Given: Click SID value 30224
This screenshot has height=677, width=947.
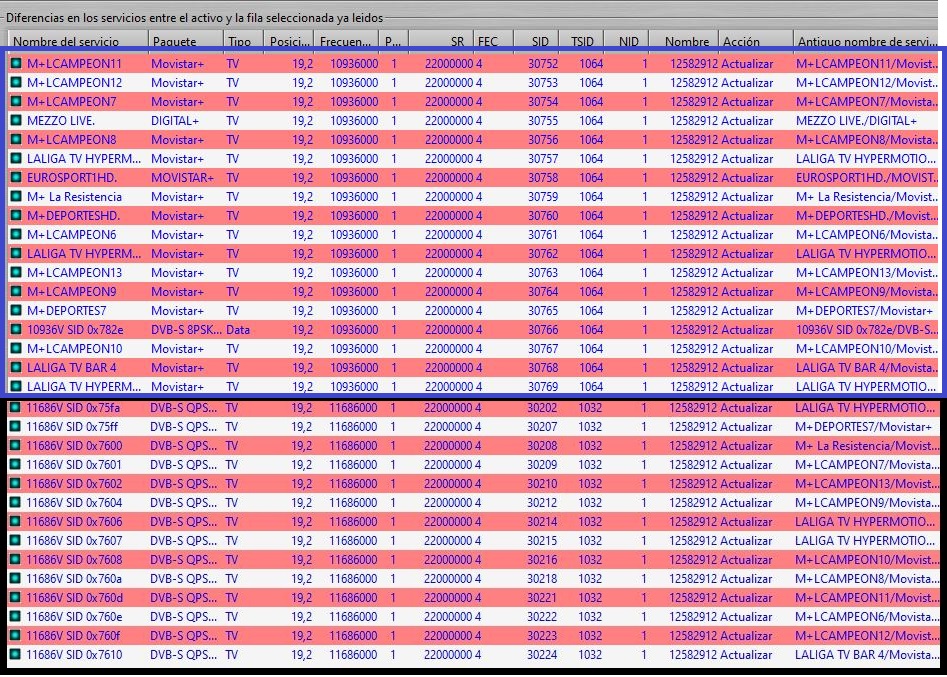Looking at the screenshot, I should pos(542,655).
